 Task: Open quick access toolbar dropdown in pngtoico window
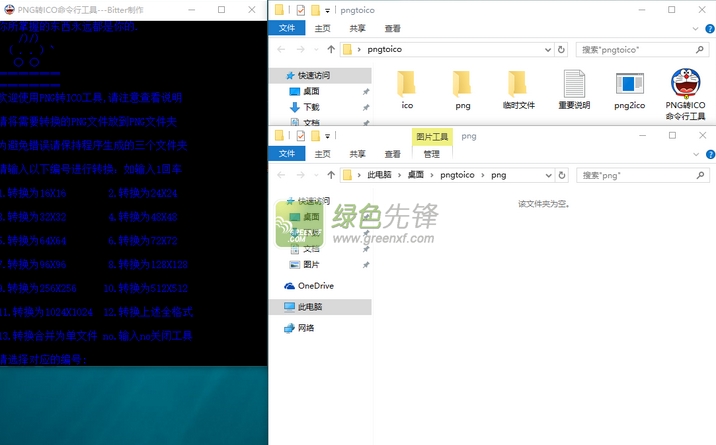click(327, 10)
